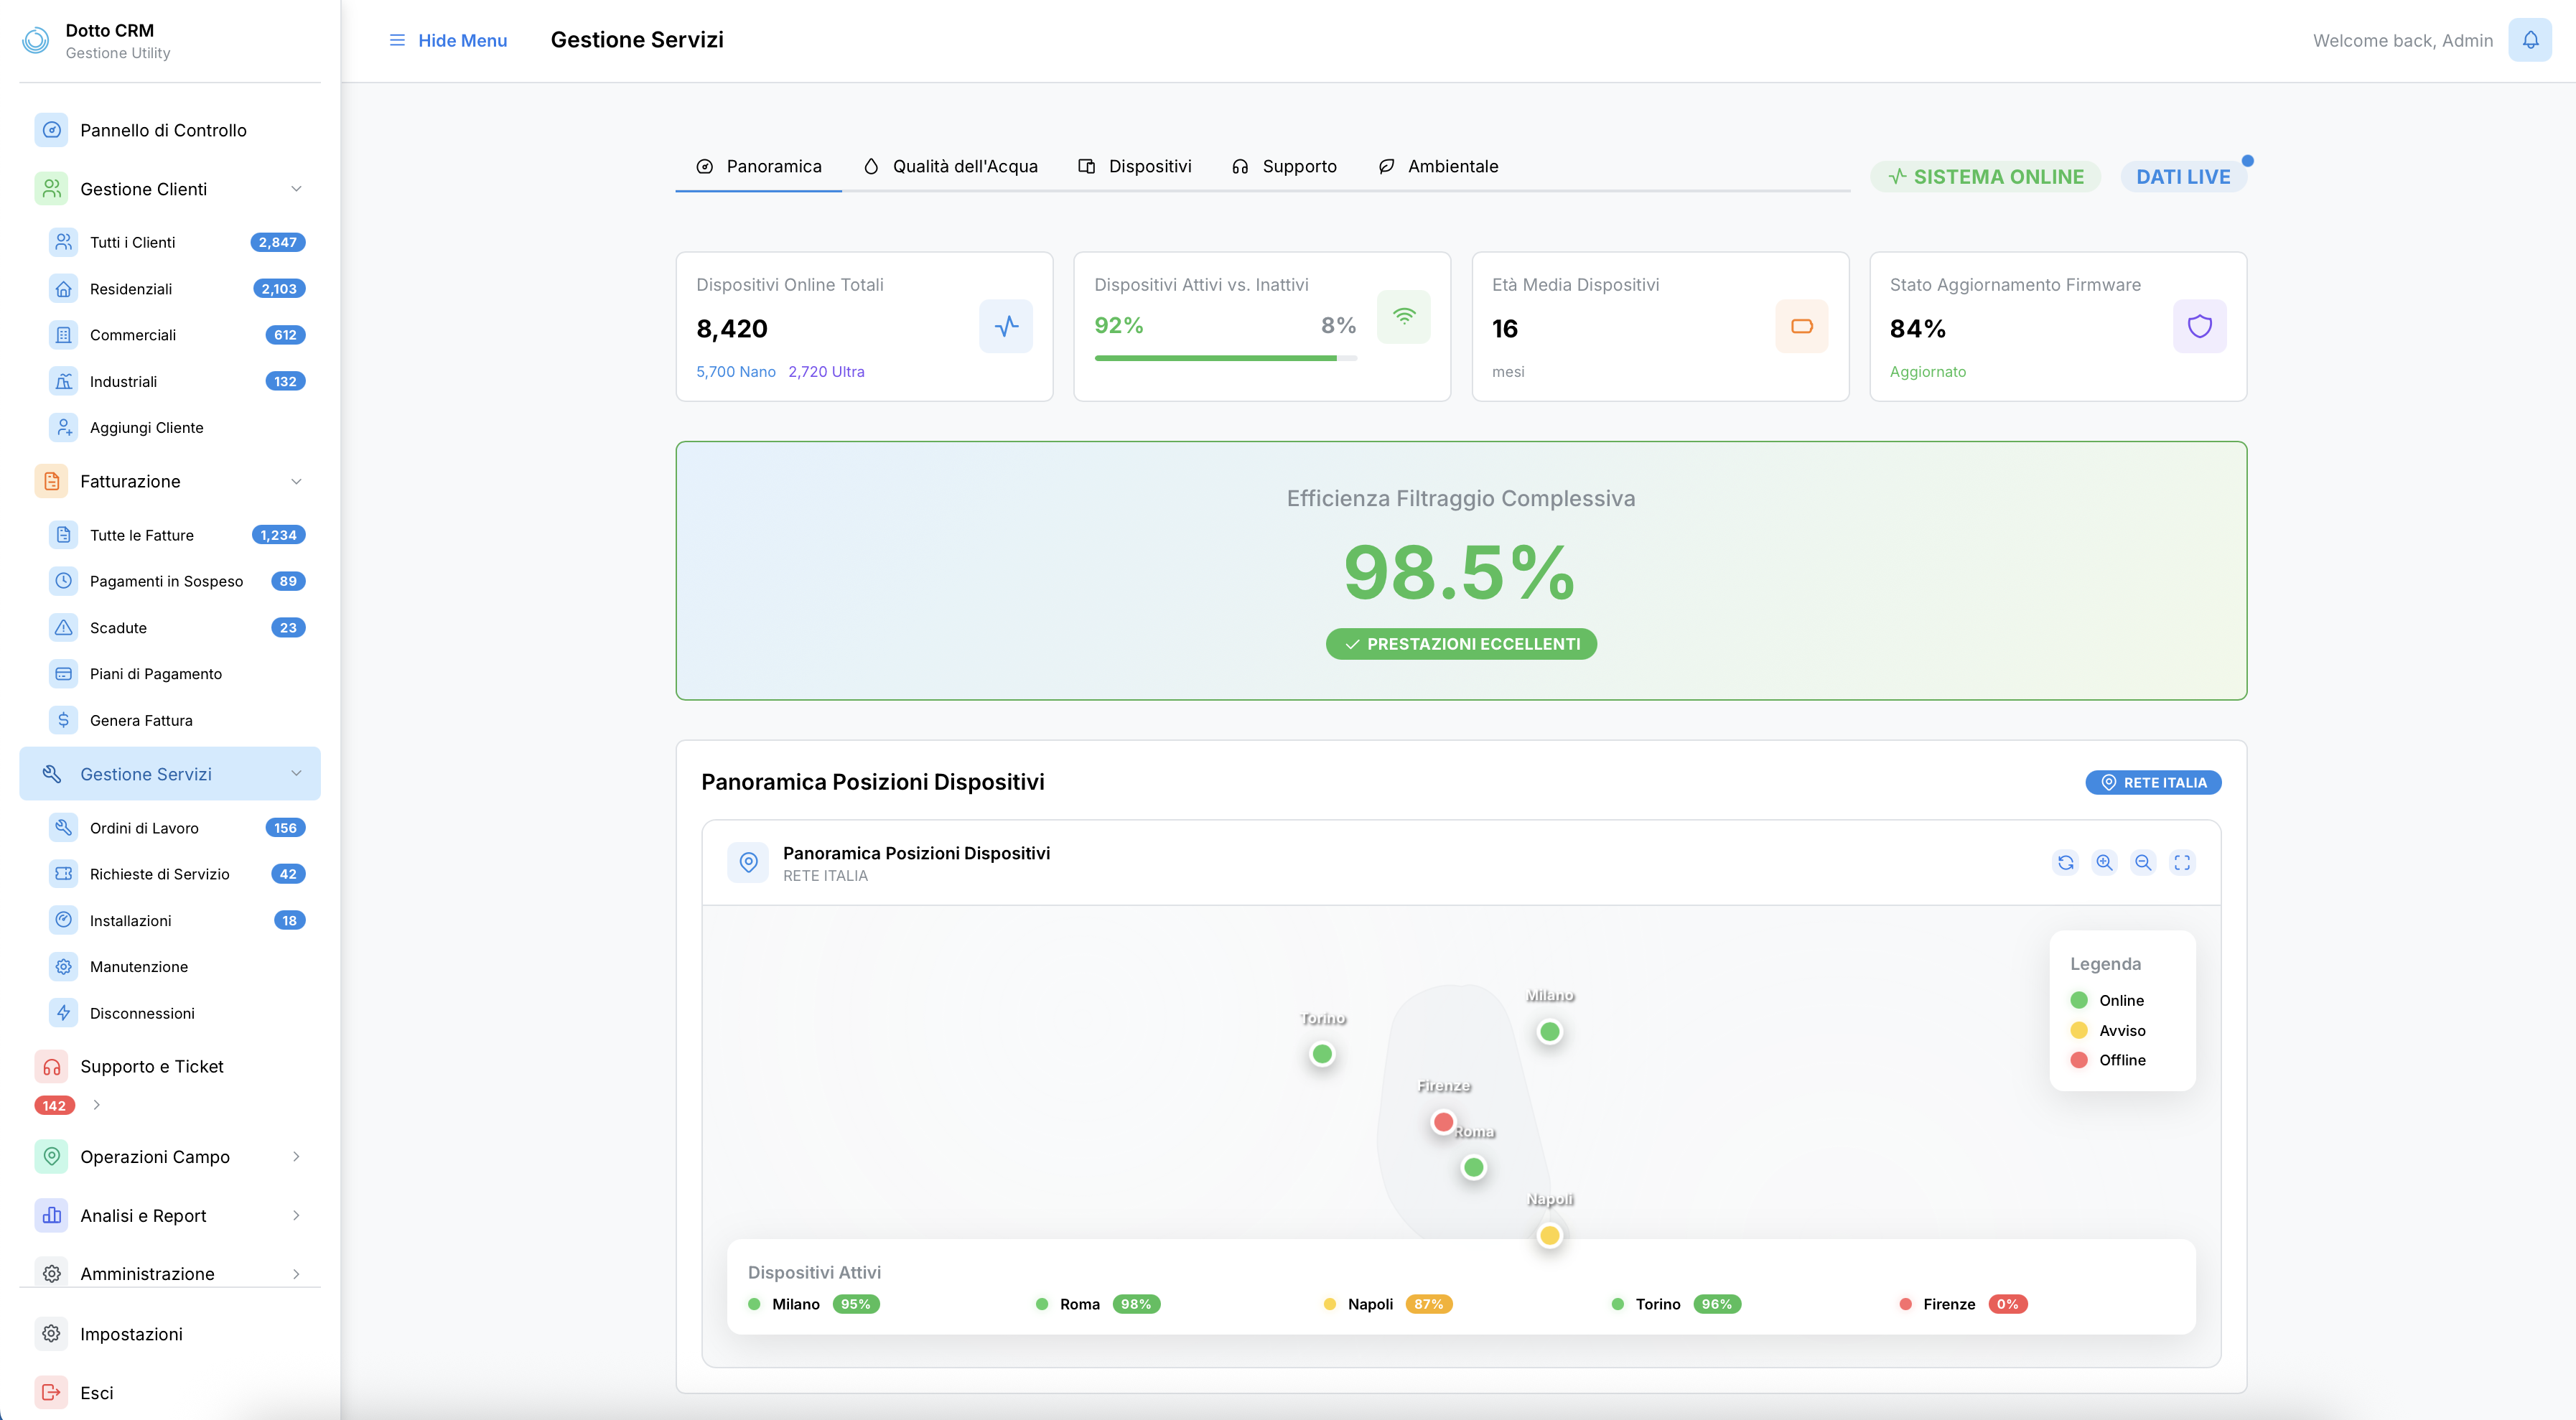The image size is (2576, 1420).
Task: Click the firmware shield icon
Action: point(2199,326)
